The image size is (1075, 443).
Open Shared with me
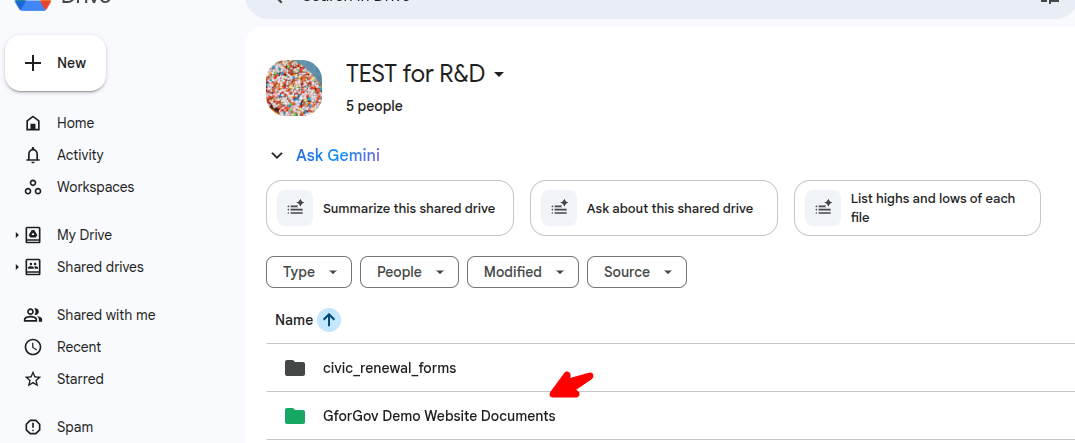pyautogui.click(x=106, y=315)
